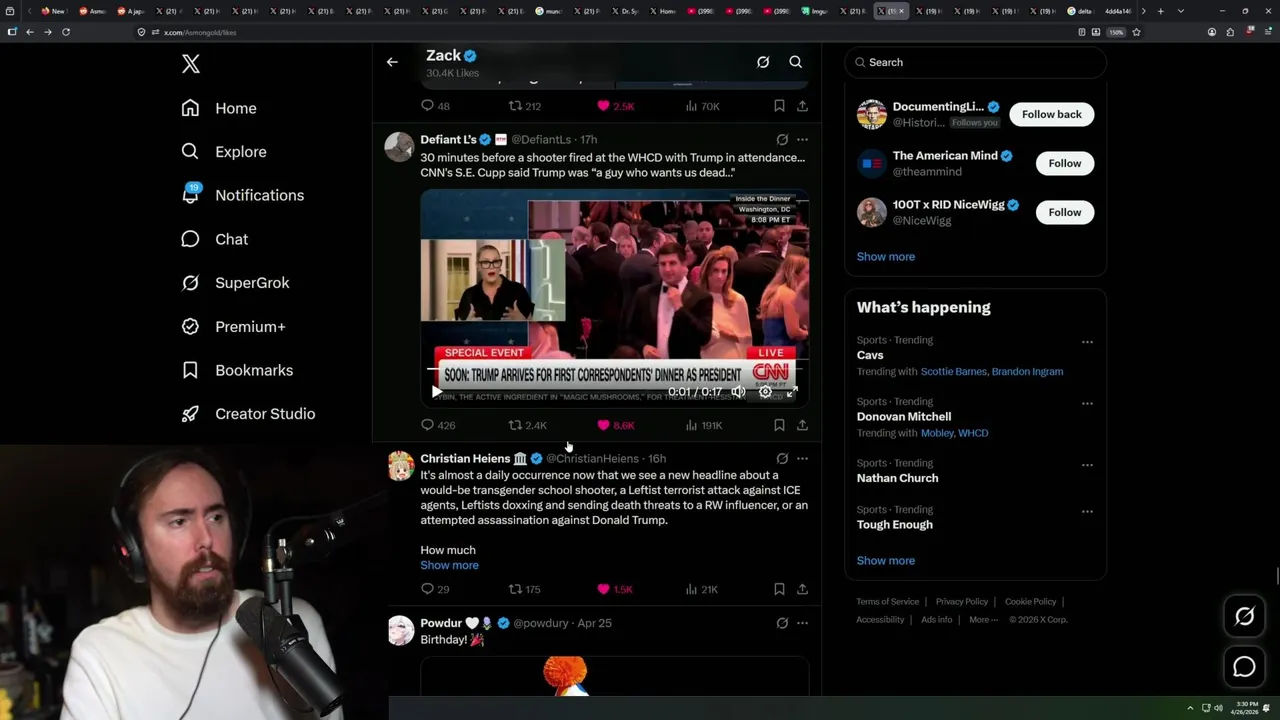Unlike the top post with 2.5K likes
This screenshot has width=1280, height=720.
pyautogui.click(x=615, y=106)
